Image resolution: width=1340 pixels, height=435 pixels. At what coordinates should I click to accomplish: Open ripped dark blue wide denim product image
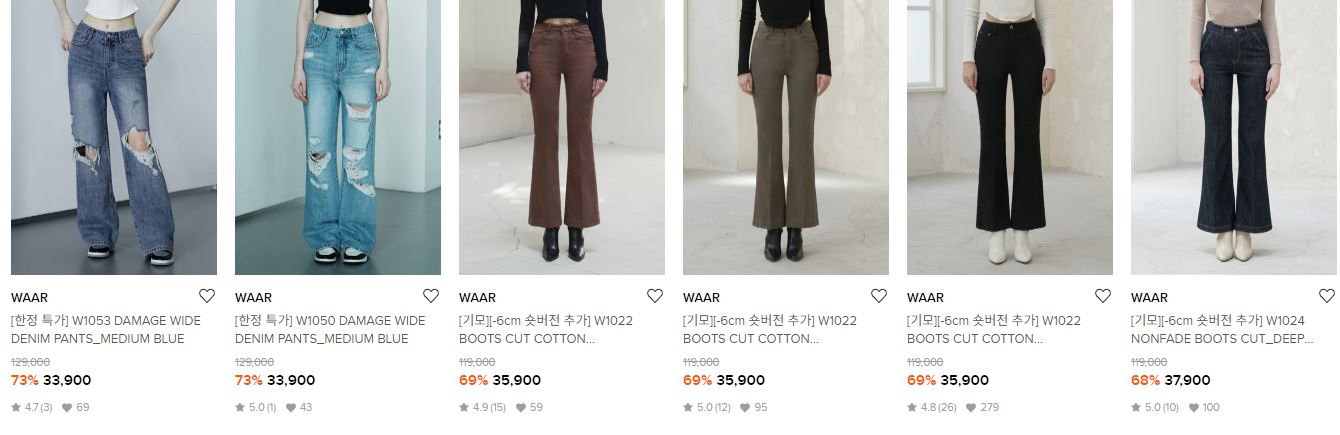click(x=114, y=137)
